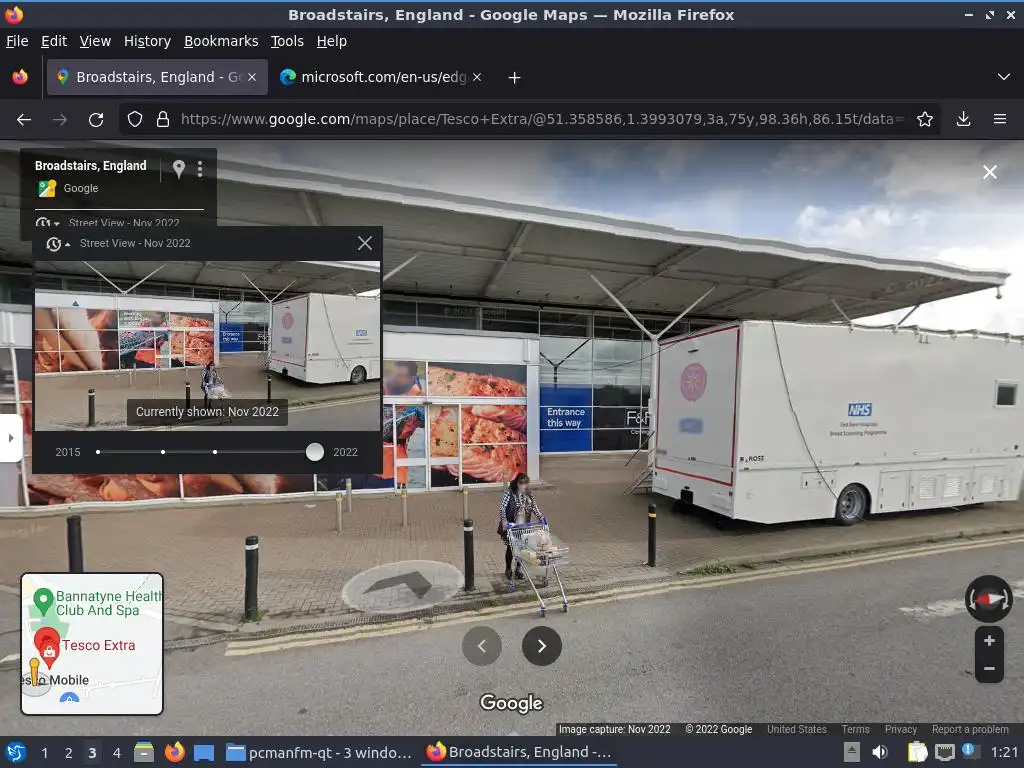Viewport: 1024px width, 768px height.
Task: Open the taskbar start menu icon
Action: (16, 752)
